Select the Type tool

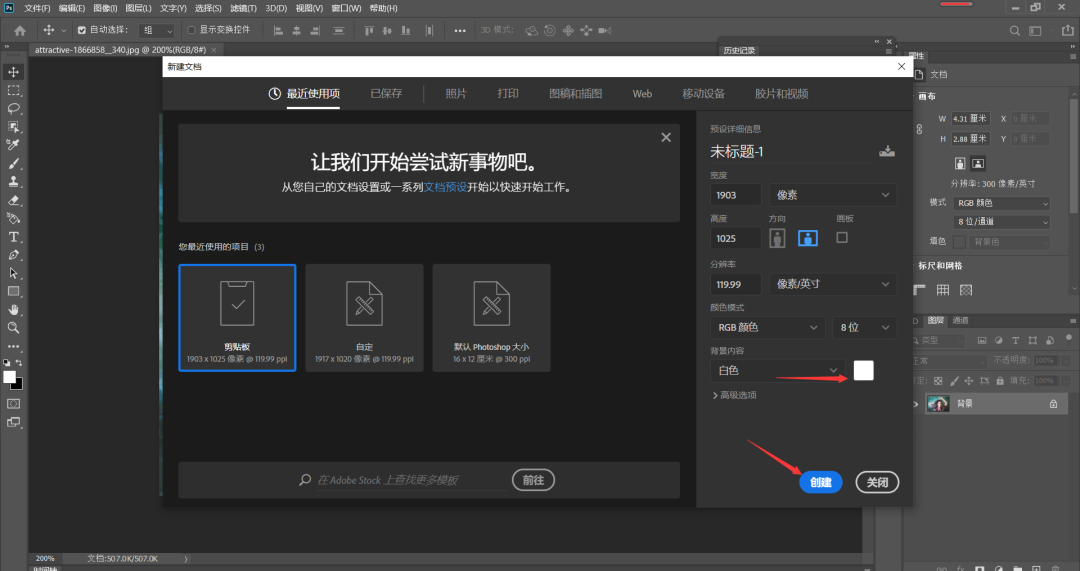tap(14, 237)
